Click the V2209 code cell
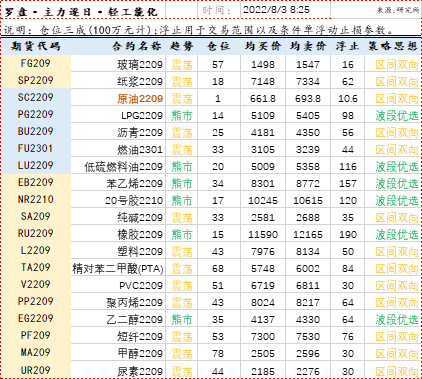The height and width of the screenshot is (379, 422). (36, 284)
